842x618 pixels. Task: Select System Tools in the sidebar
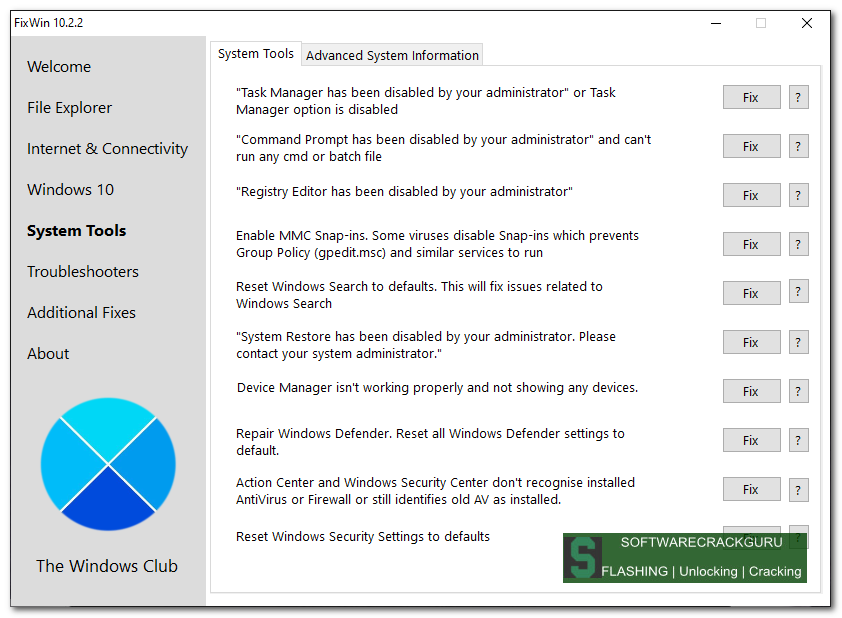(x=76, y=231)
